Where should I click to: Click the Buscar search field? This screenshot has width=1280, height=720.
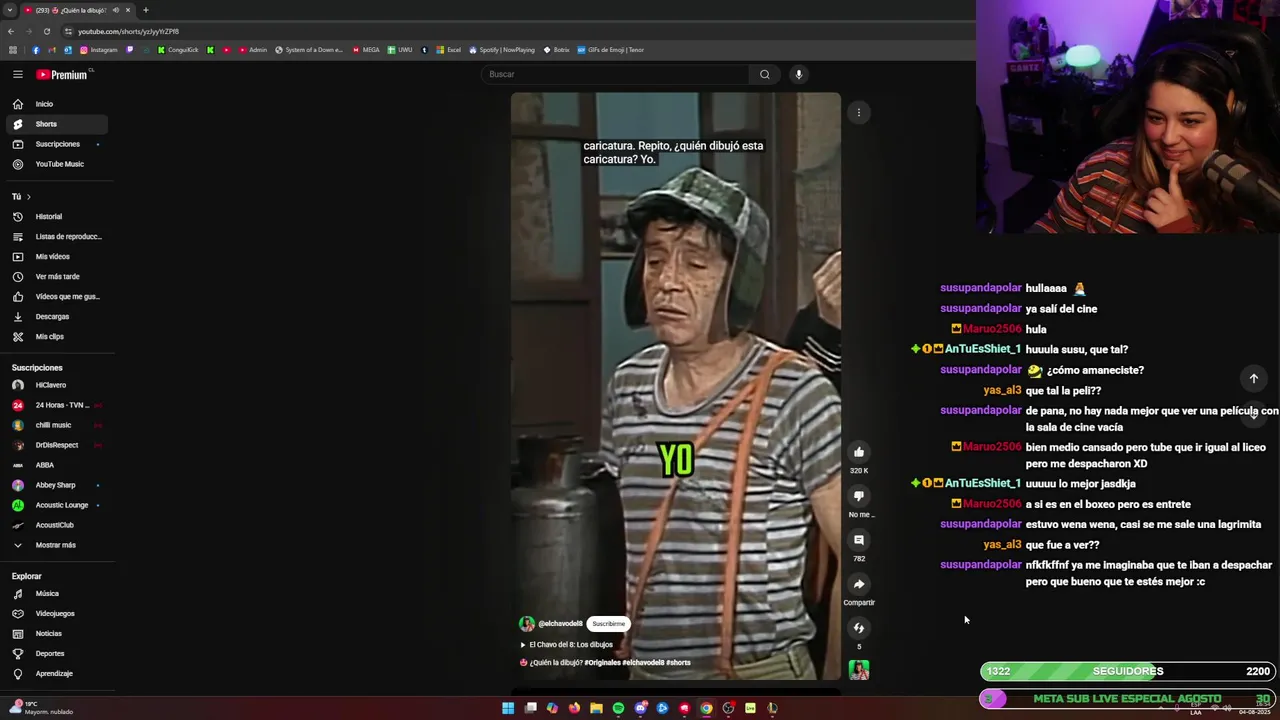tap(614, 74)
